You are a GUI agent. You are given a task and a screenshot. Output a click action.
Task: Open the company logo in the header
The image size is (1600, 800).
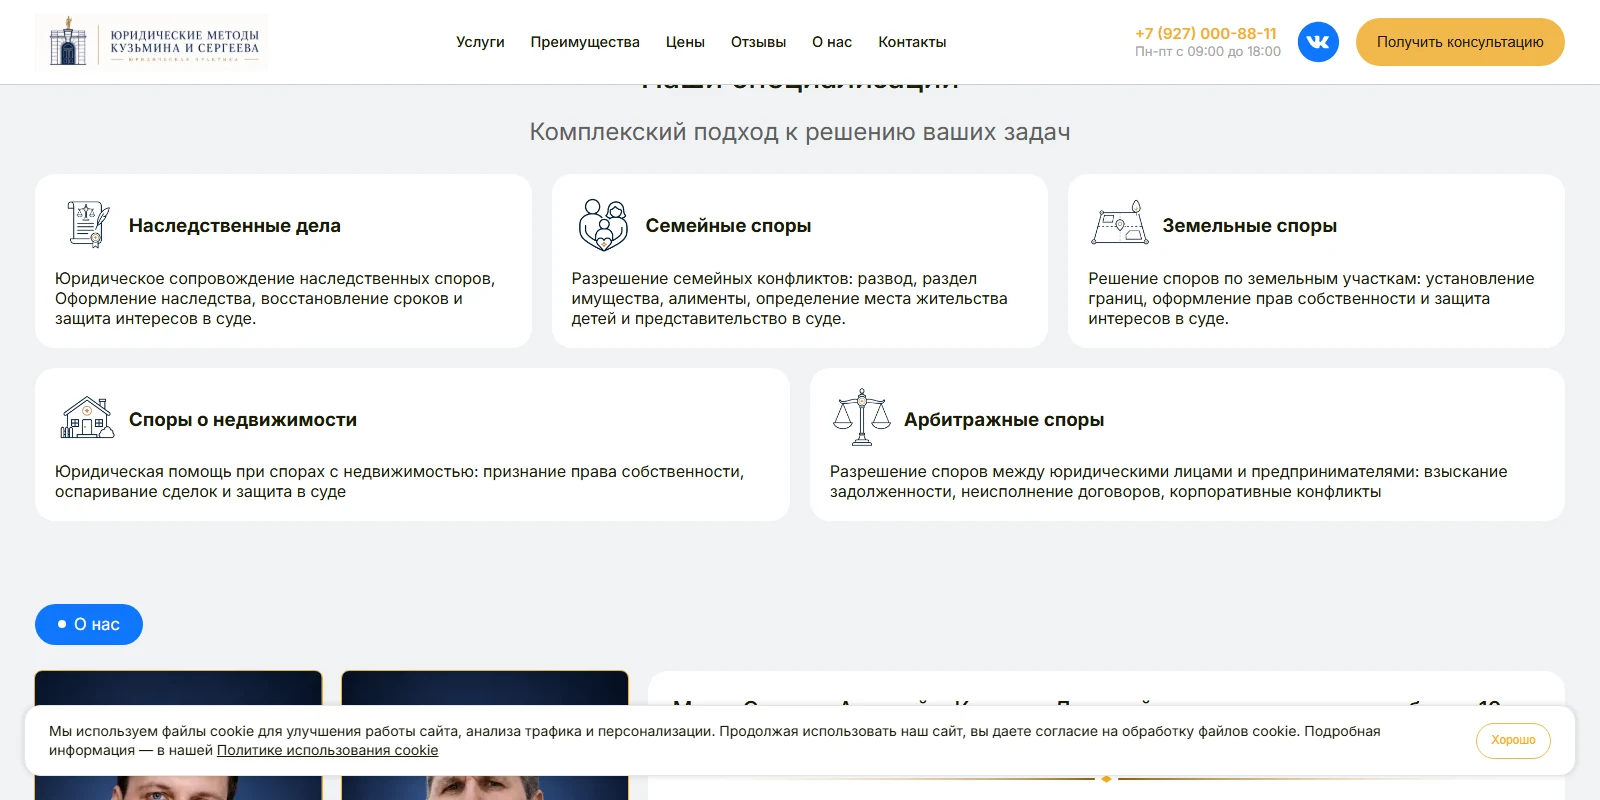tap(152, 42)
